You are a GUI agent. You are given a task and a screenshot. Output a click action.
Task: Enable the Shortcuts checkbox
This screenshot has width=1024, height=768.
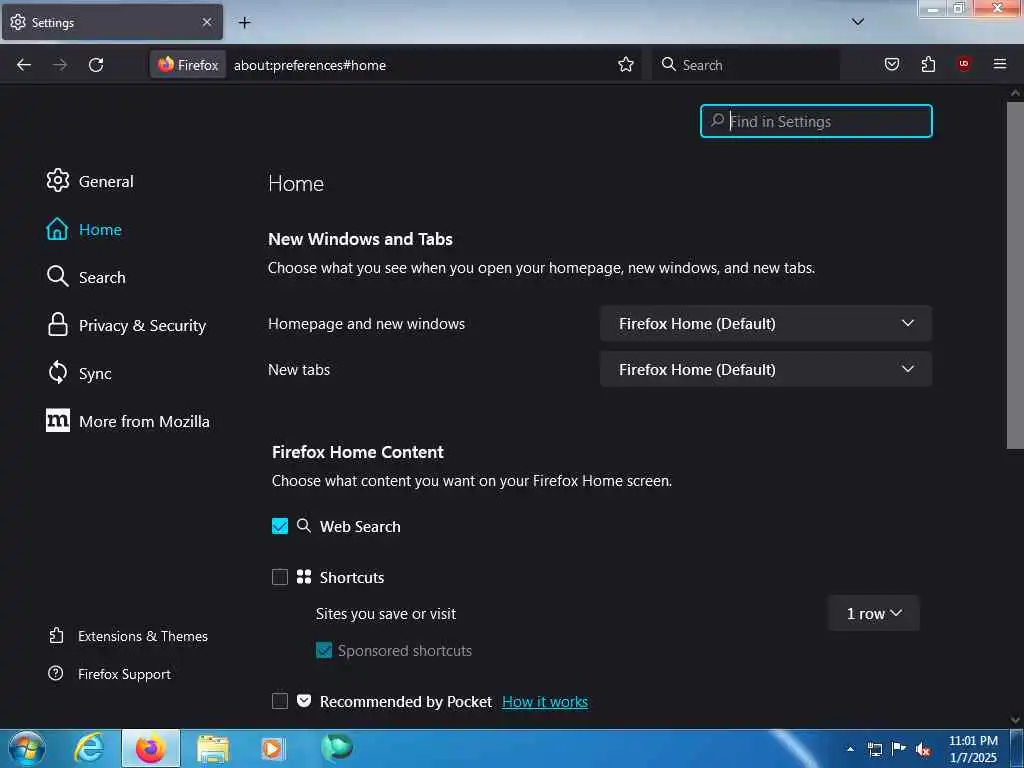click(280, 577)
